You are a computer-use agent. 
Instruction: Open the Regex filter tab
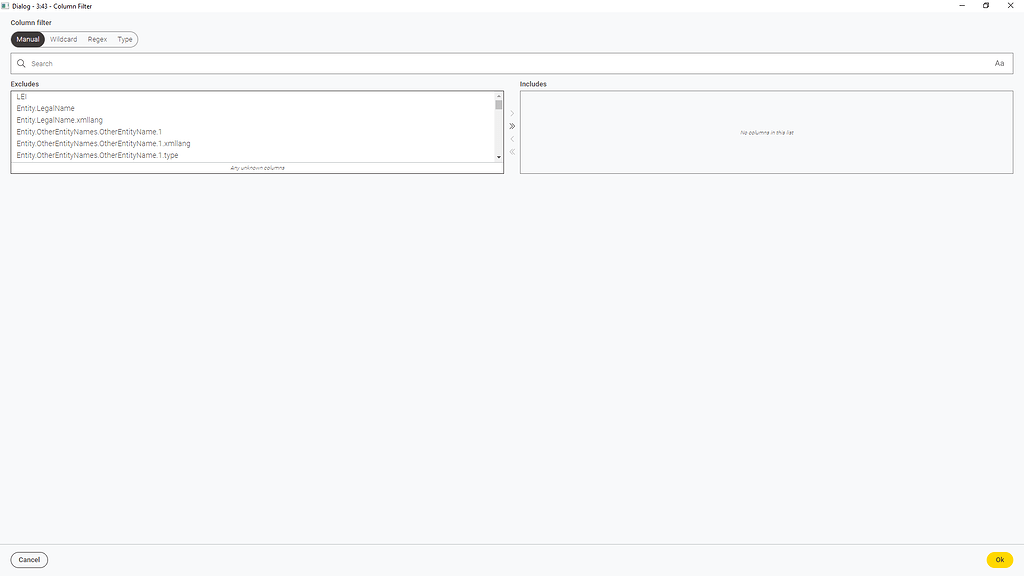click(x=96, y=39)
